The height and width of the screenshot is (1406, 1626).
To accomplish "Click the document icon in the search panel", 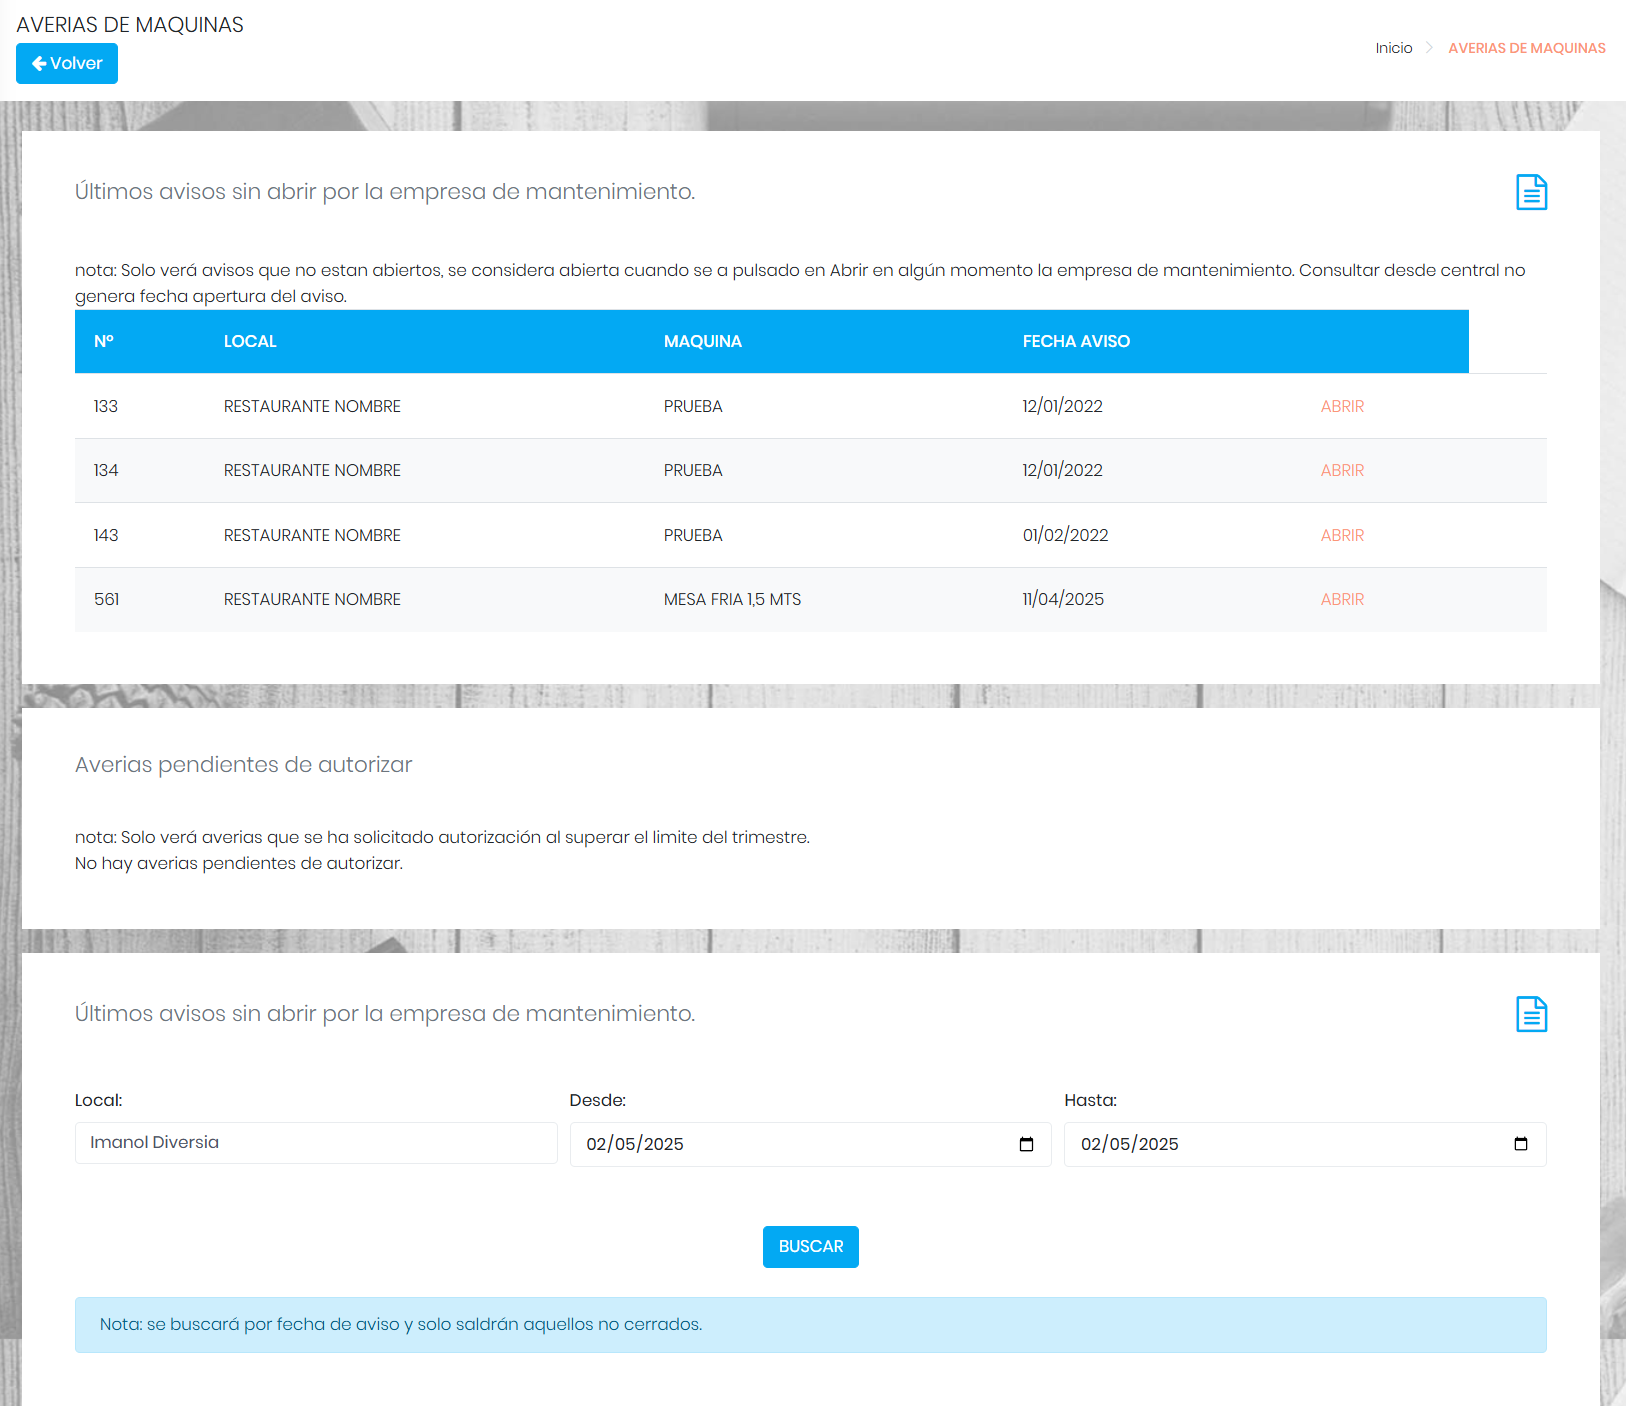I will click(1531, 1014).
